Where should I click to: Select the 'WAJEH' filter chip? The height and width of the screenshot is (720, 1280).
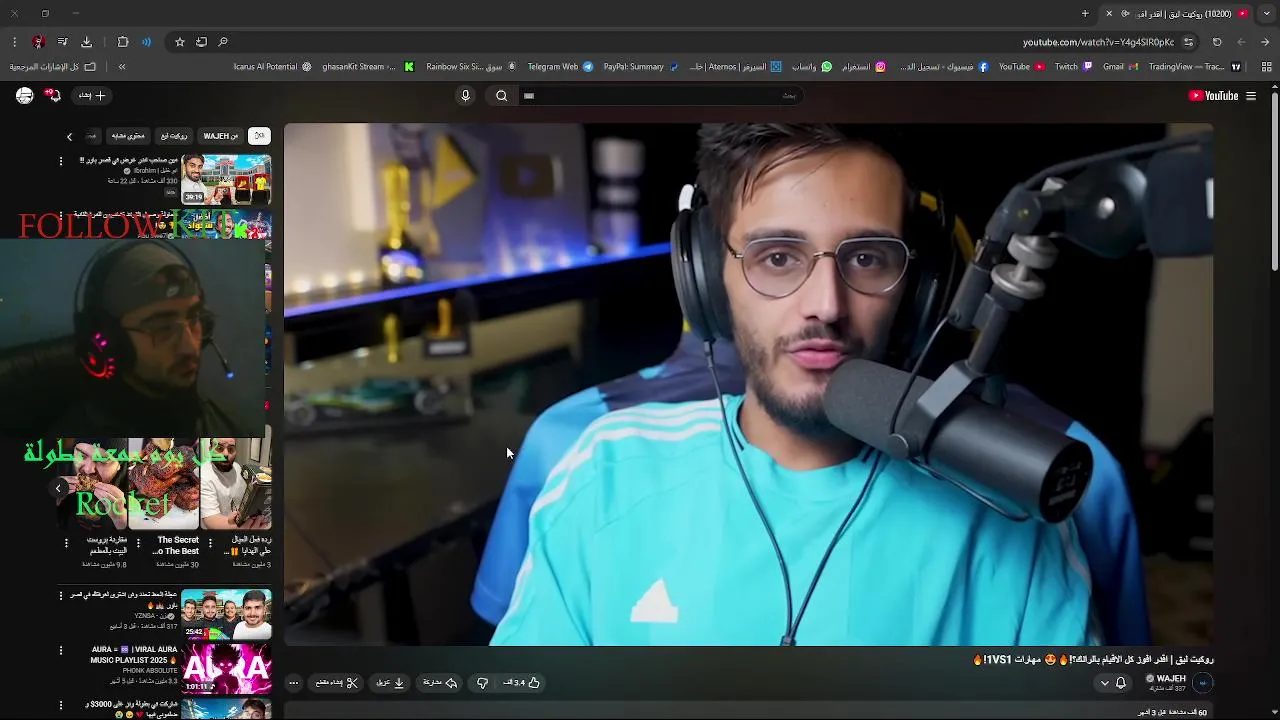(221, 136)
